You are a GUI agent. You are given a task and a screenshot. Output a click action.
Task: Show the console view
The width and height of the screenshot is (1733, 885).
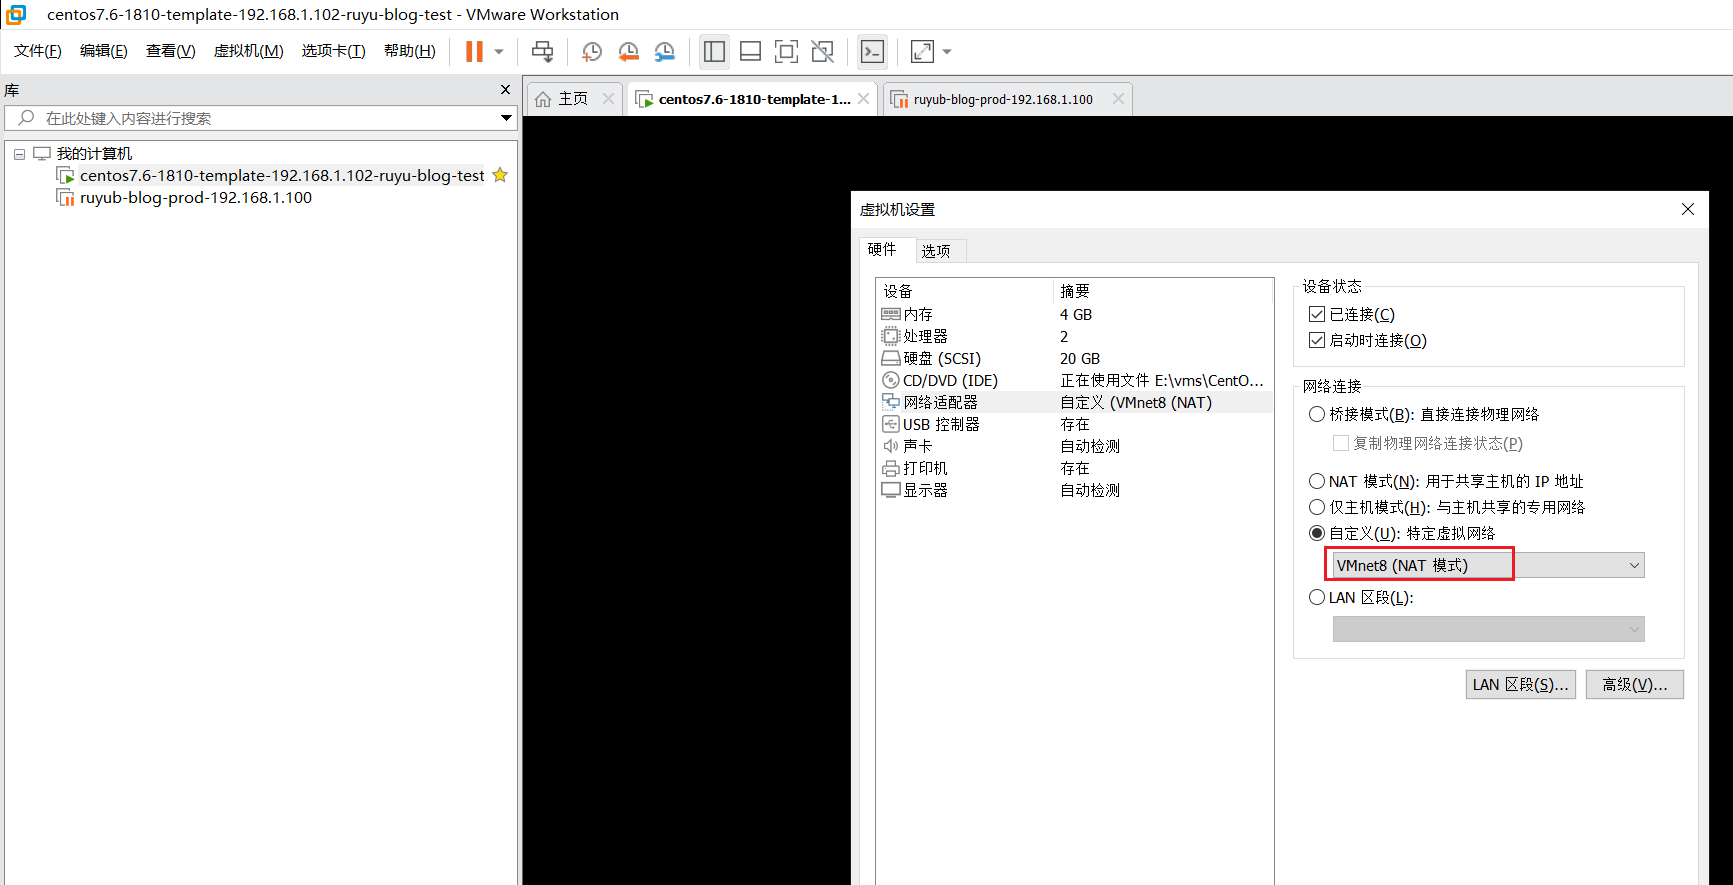872,51
